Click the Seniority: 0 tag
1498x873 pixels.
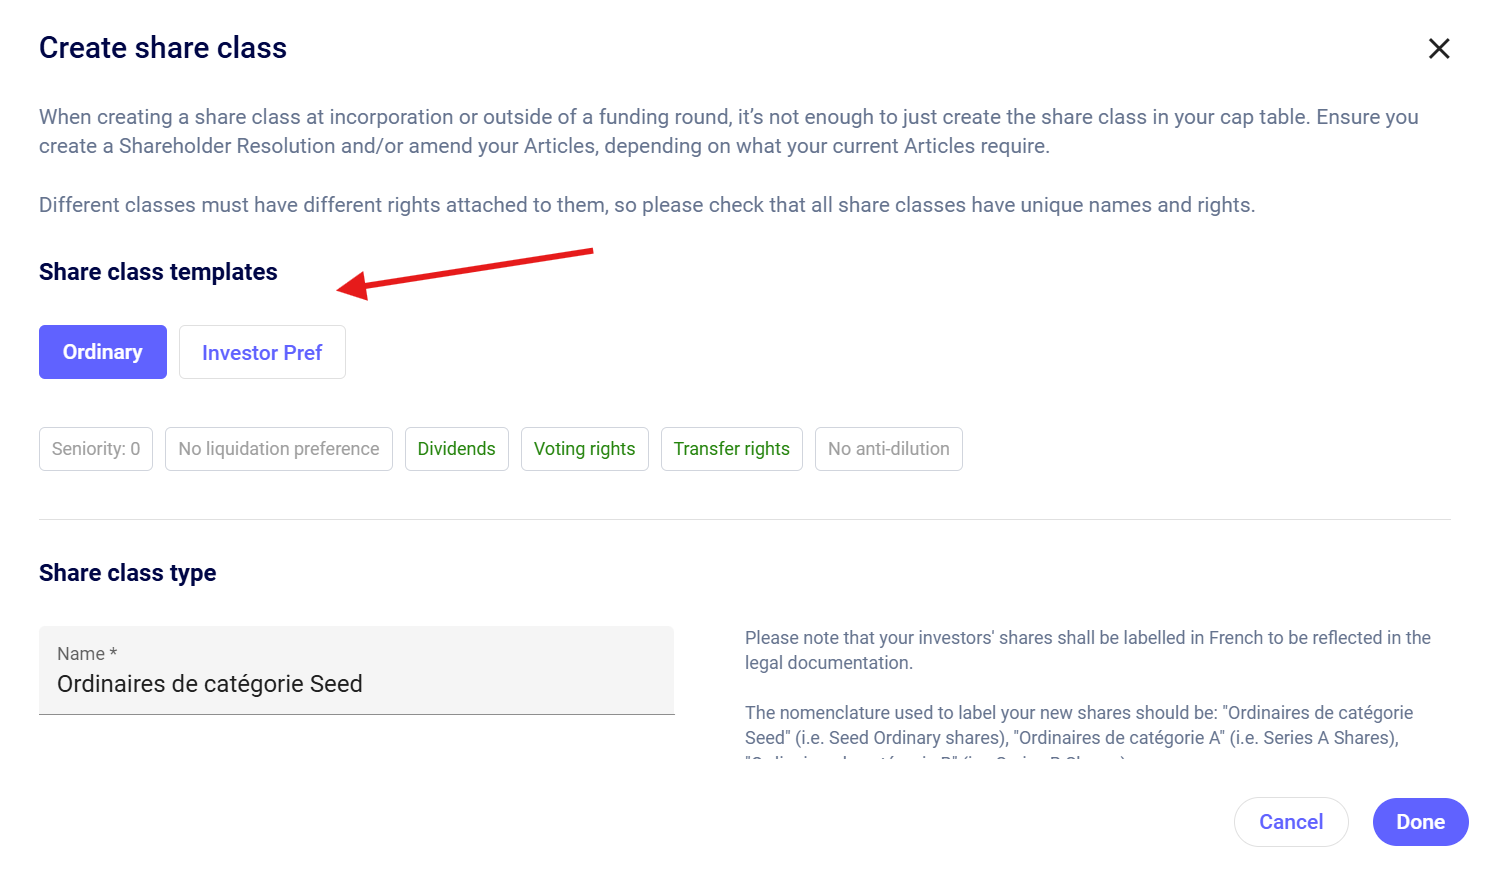point(96,449)
